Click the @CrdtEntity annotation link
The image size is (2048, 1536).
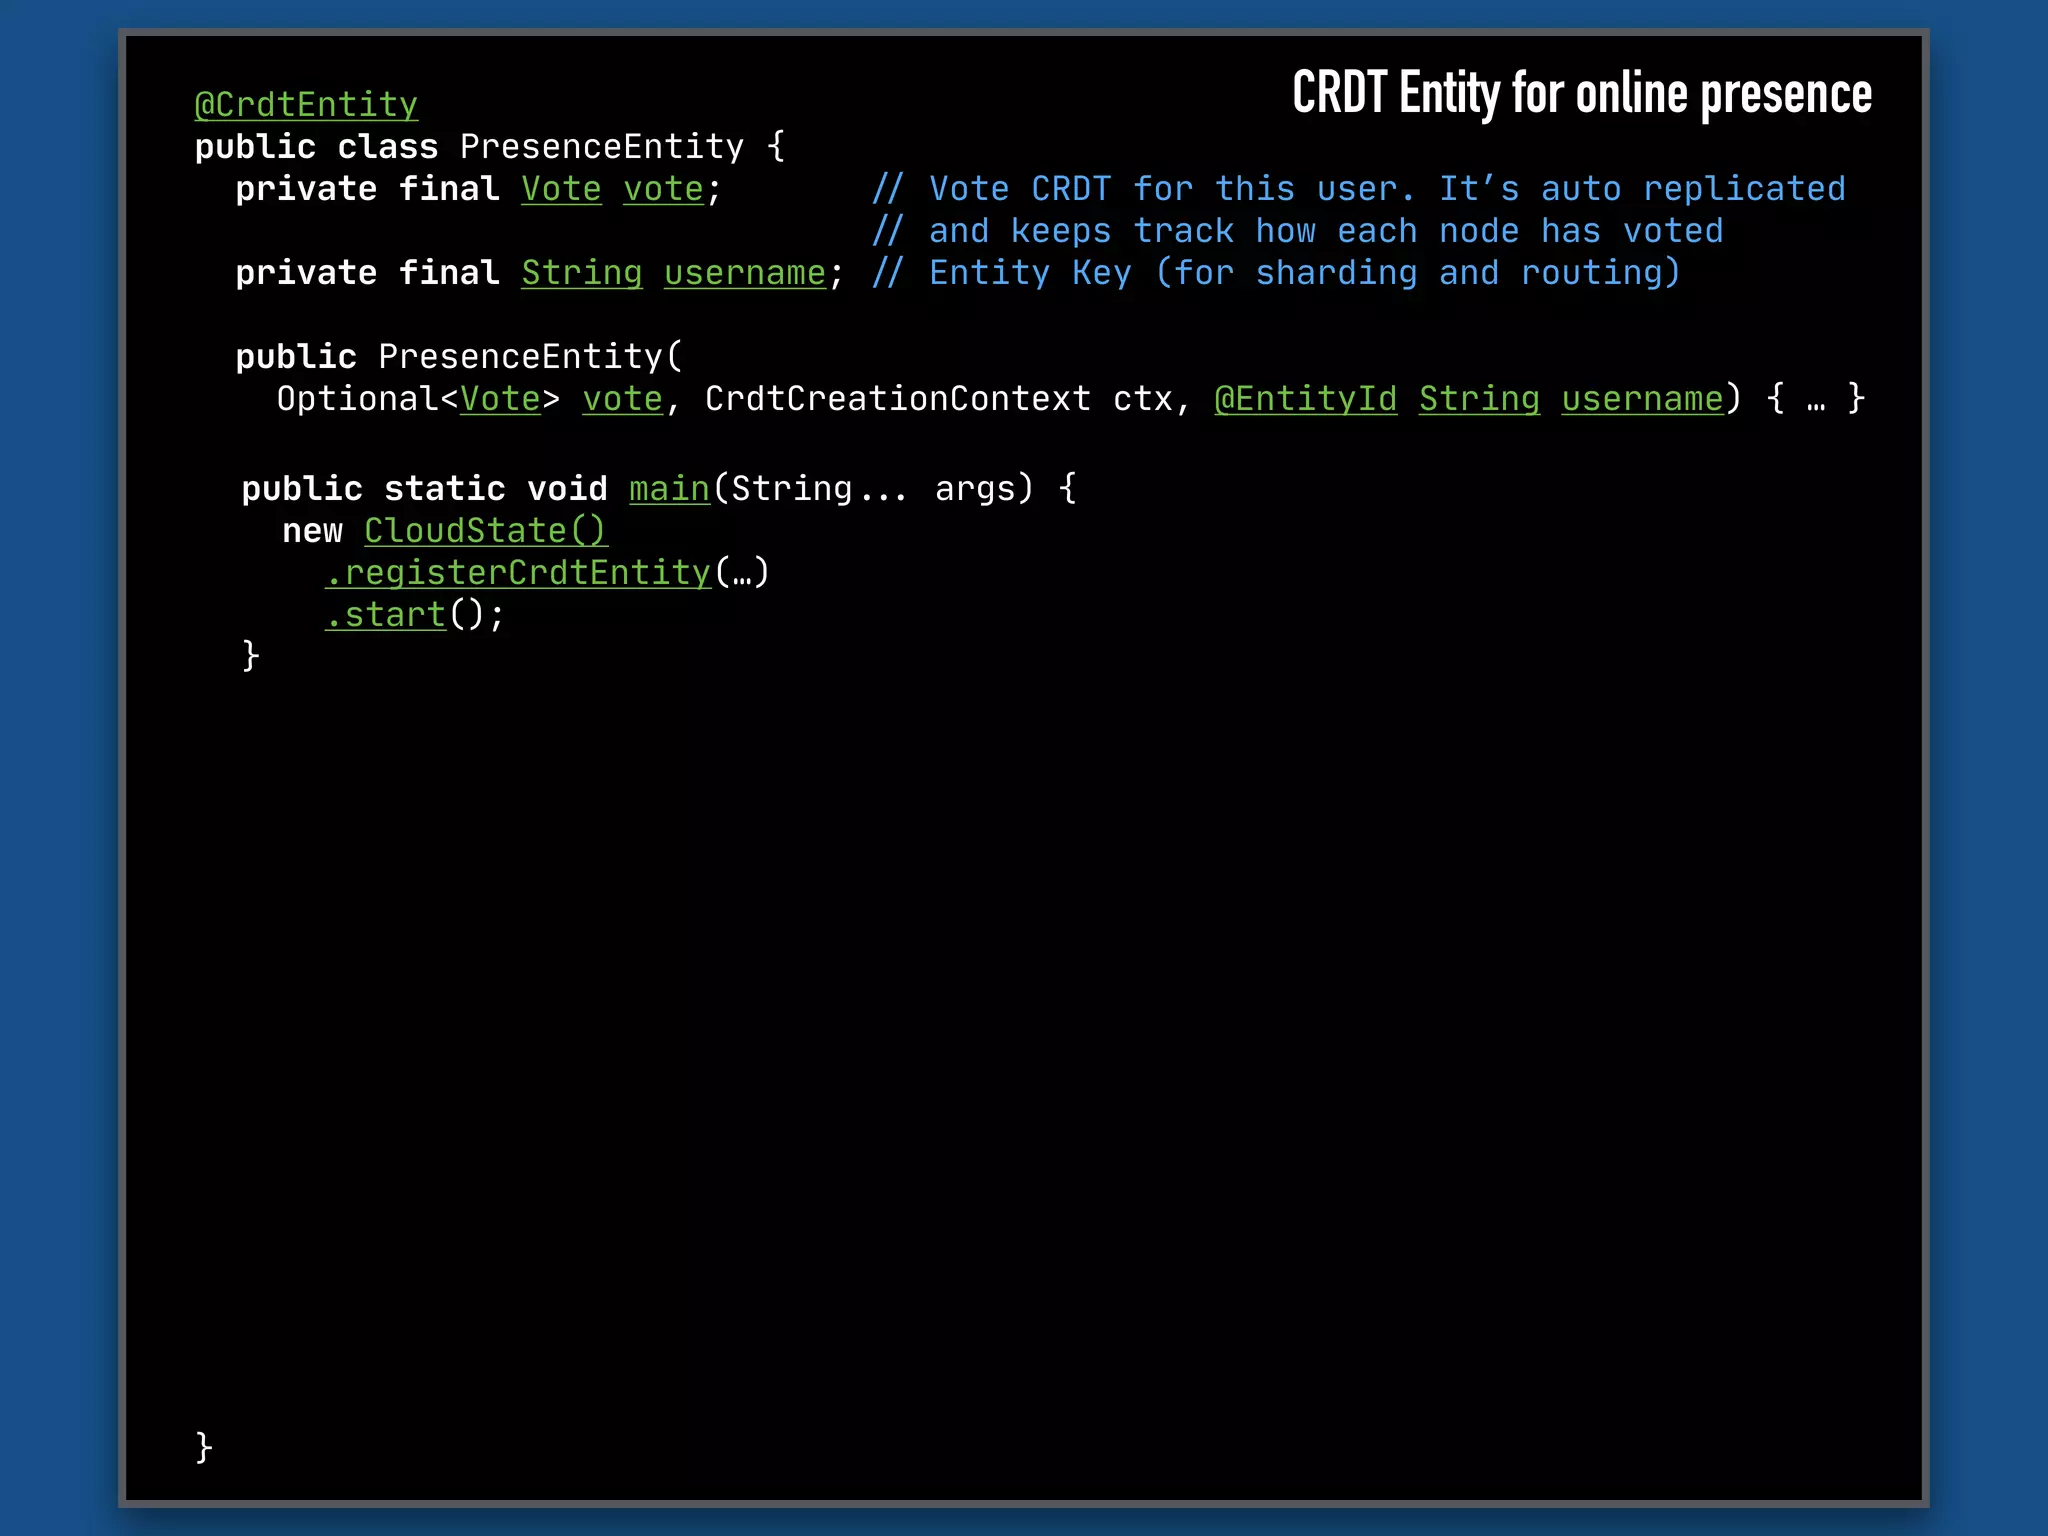[306, 105]
